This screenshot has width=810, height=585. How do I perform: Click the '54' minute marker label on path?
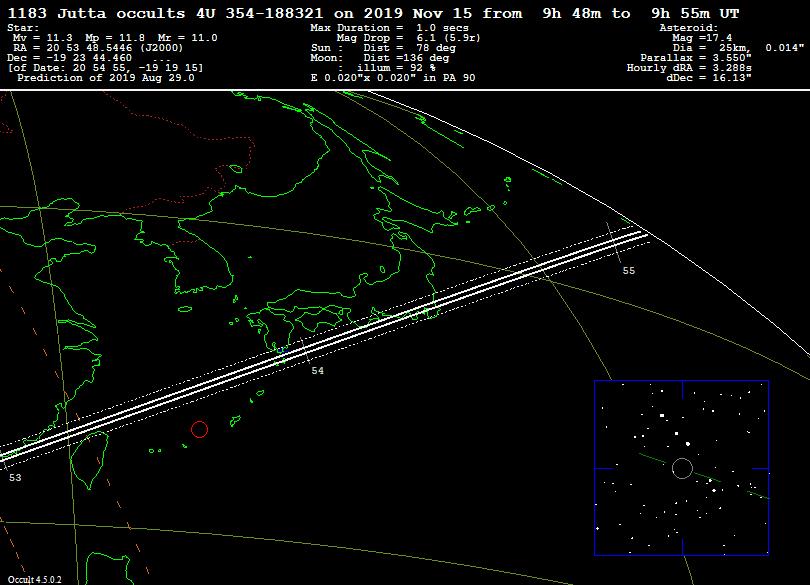[x=318, y=371]
